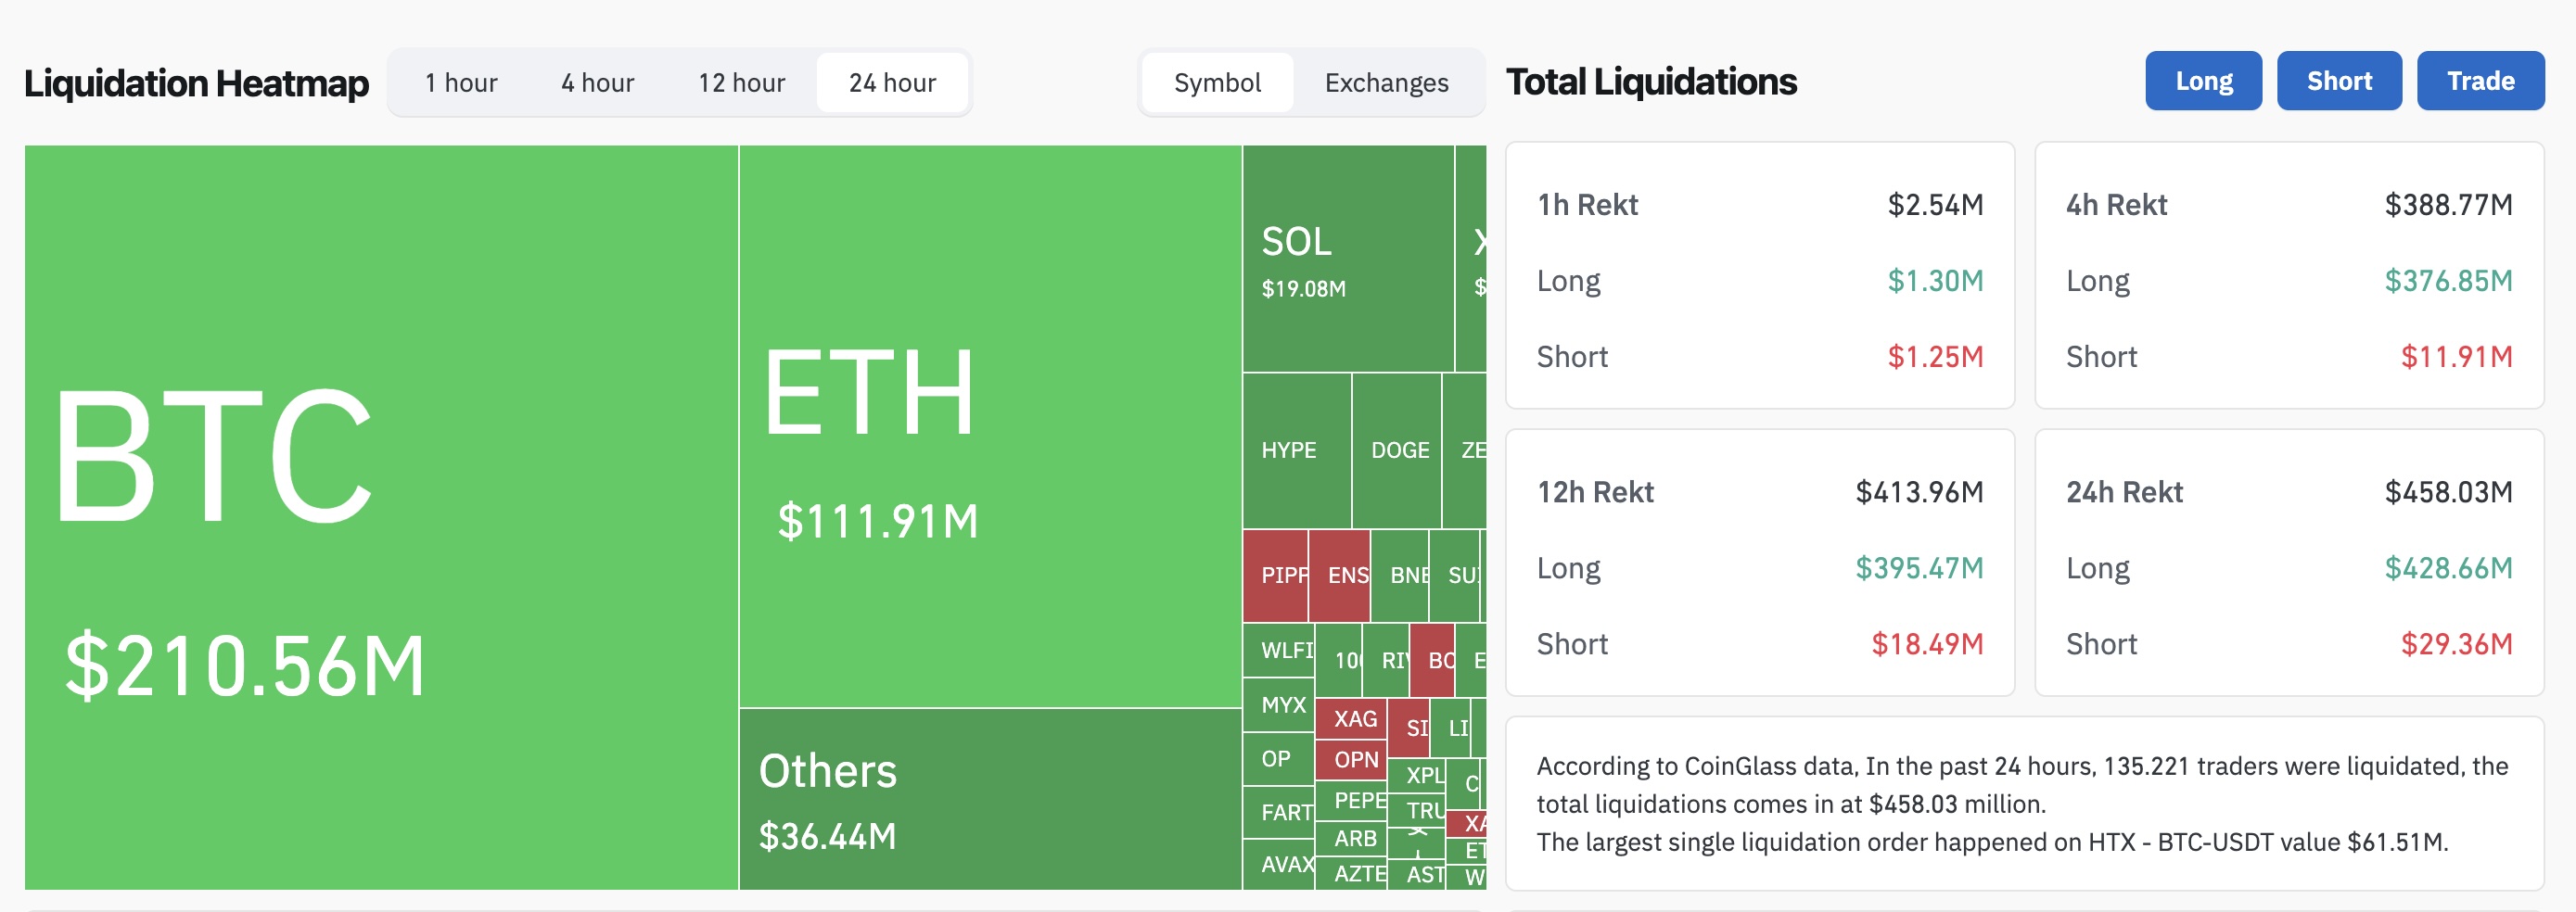This screenshot has width=2576, height=912.
Task: Select the 1 hour timeframe
Action: (461, 82)
